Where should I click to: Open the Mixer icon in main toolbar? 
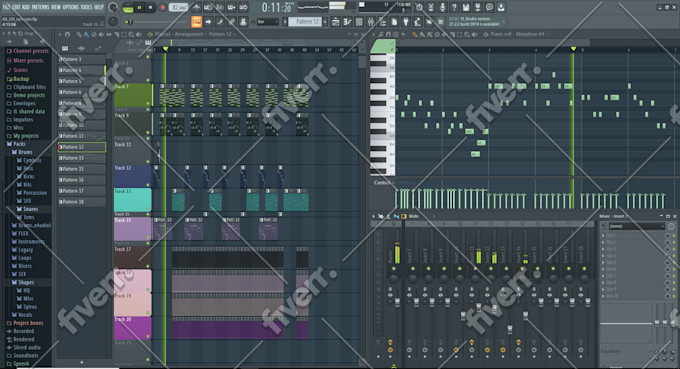(371, 22)
